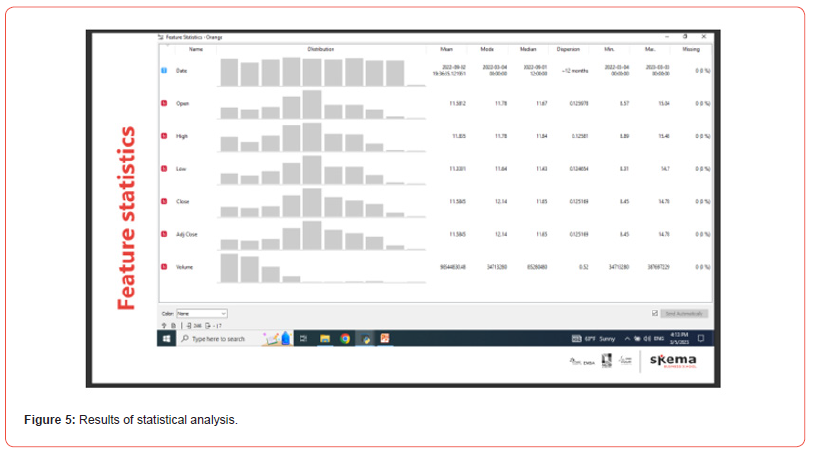819x454 pixels.
Task: Click the median value in the Open row
Action: (541, 103)
